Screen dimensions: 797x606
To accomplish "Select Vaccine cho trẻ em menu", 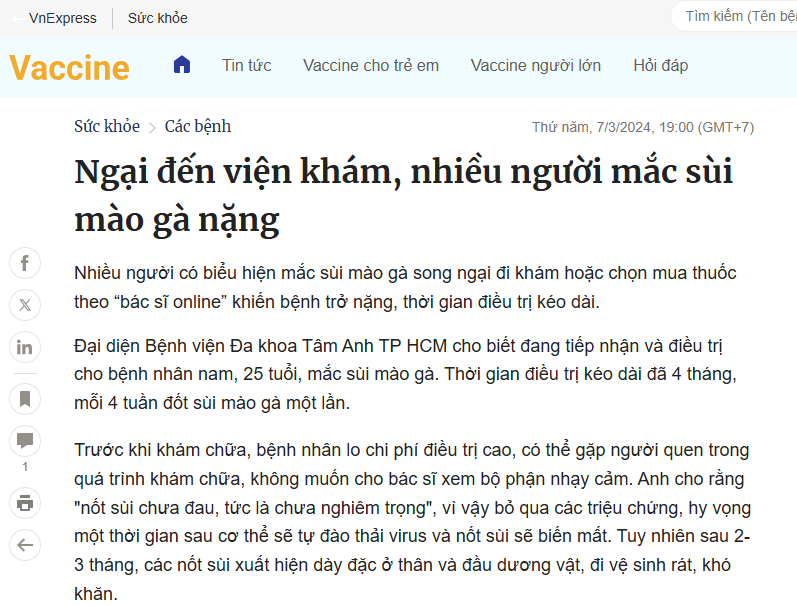I will click(371, 66).
